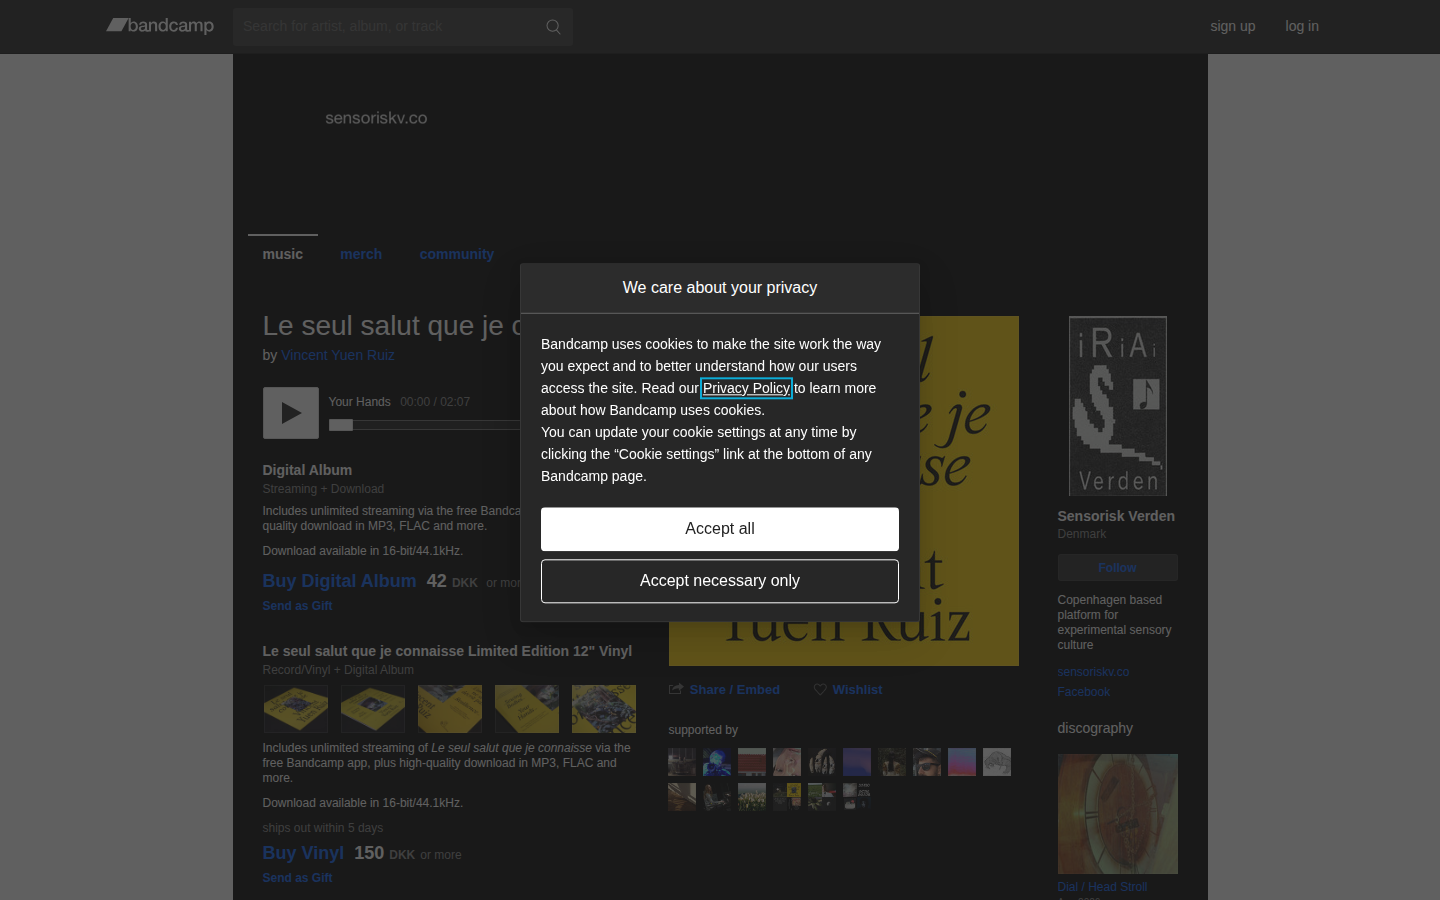The height and width of the screenshot is (900, 1440).
Task: Open fifth vinyl product thumbnail
Action: tap(603, 709)
